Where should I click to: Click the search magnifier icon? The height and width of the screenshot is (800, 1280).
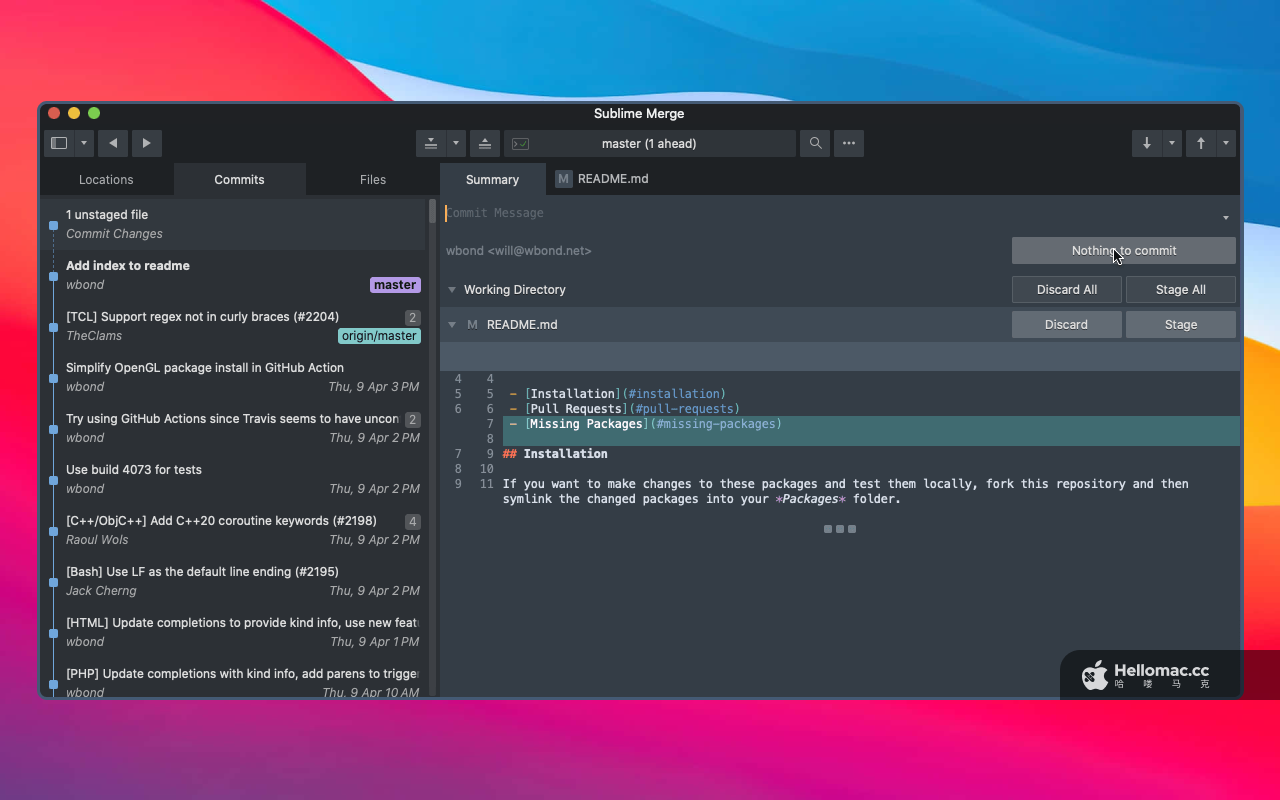point(816,143)
